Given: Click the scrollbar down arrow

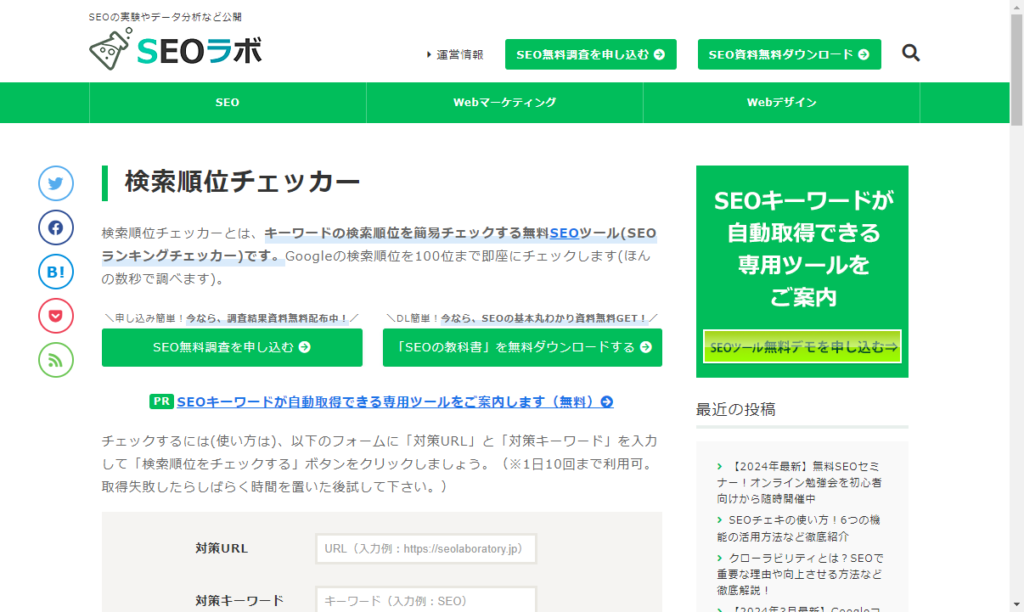Looking at the screenshot, I should click(1017, 605).
